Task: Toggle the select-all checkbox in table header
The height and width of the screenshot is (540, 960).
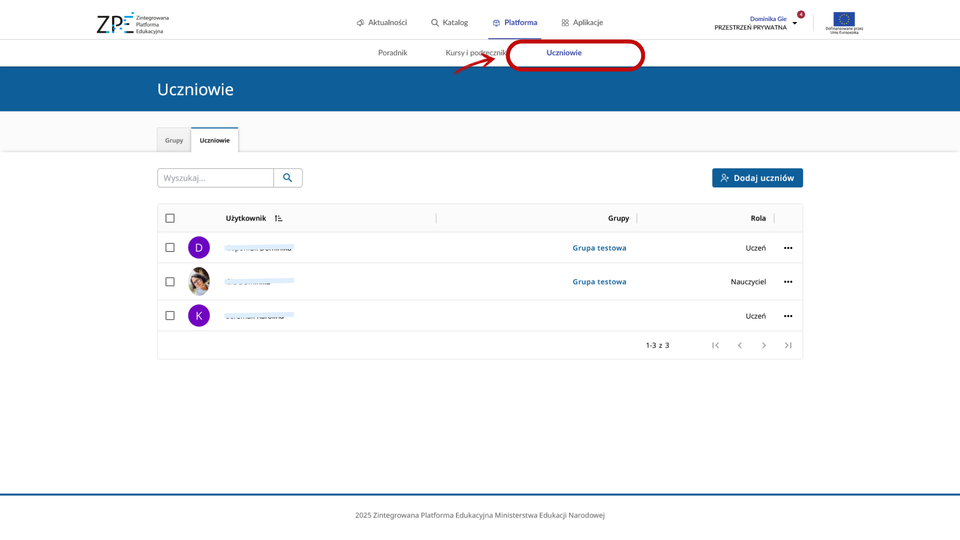Action: pyautogui.click(x=170, y=218)
